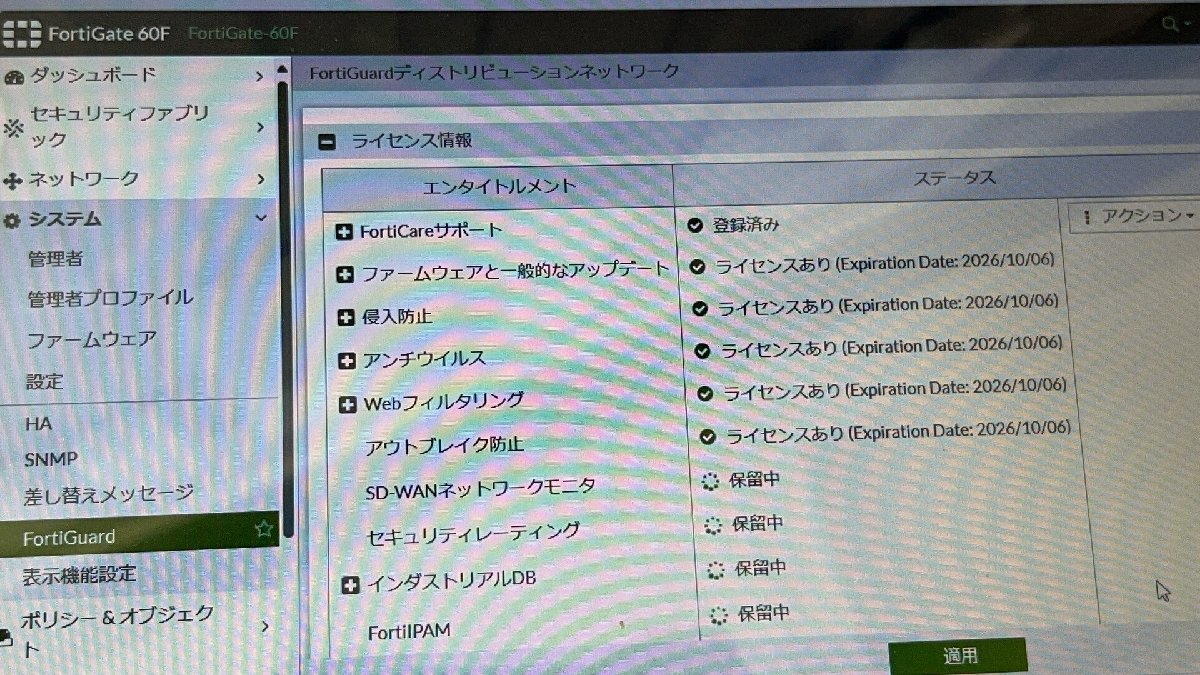This screenshot has width=1200, height=675.
Task: Click SD-WANネットワークモニタ entry
Action: coord(481,488)
